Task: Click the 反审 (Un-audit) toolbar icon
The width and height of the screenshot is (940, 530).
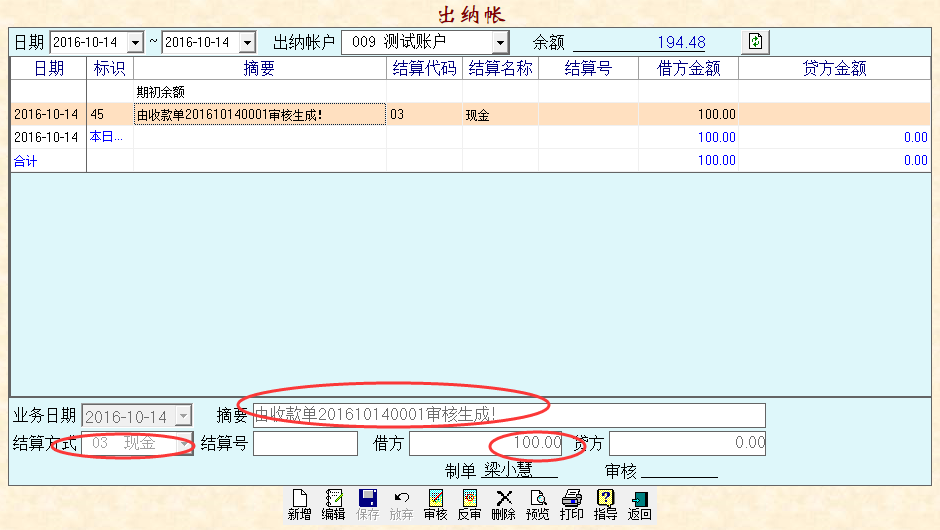Action: click(x=469, y=505)
